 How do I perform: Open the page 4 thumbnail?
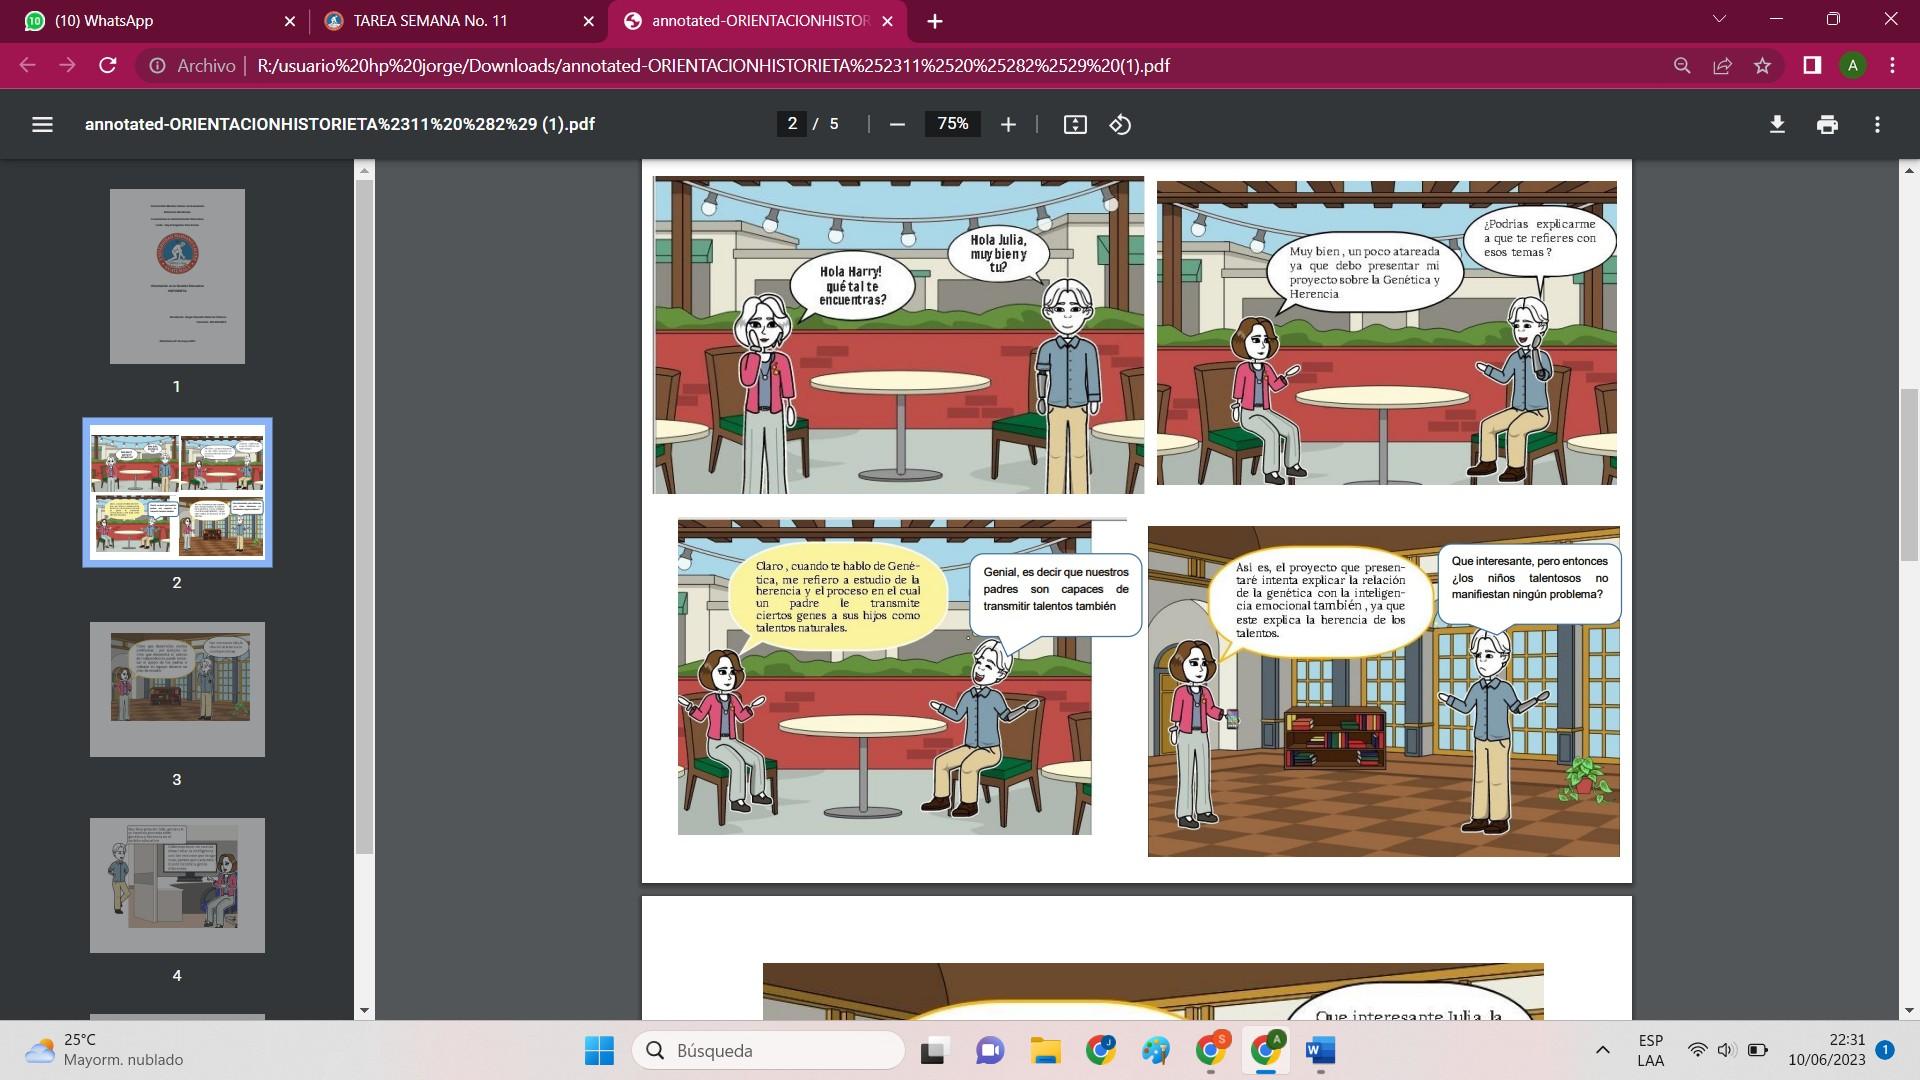point(177,885)
